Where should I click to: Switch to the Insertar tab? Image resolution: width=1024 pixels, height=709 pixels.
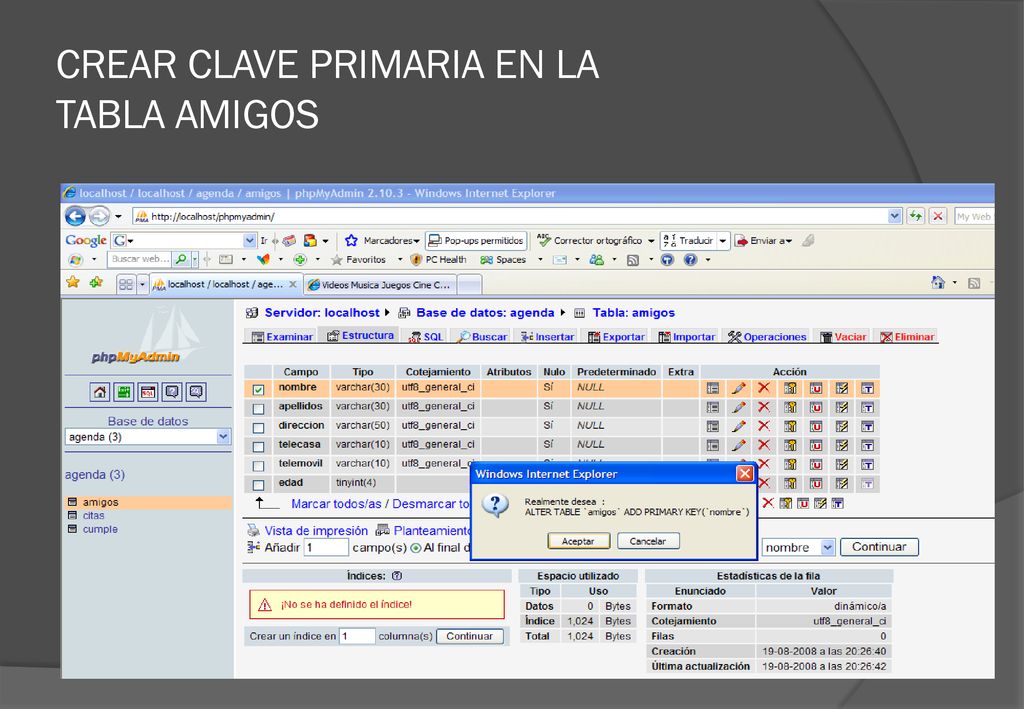pos(547,337)
